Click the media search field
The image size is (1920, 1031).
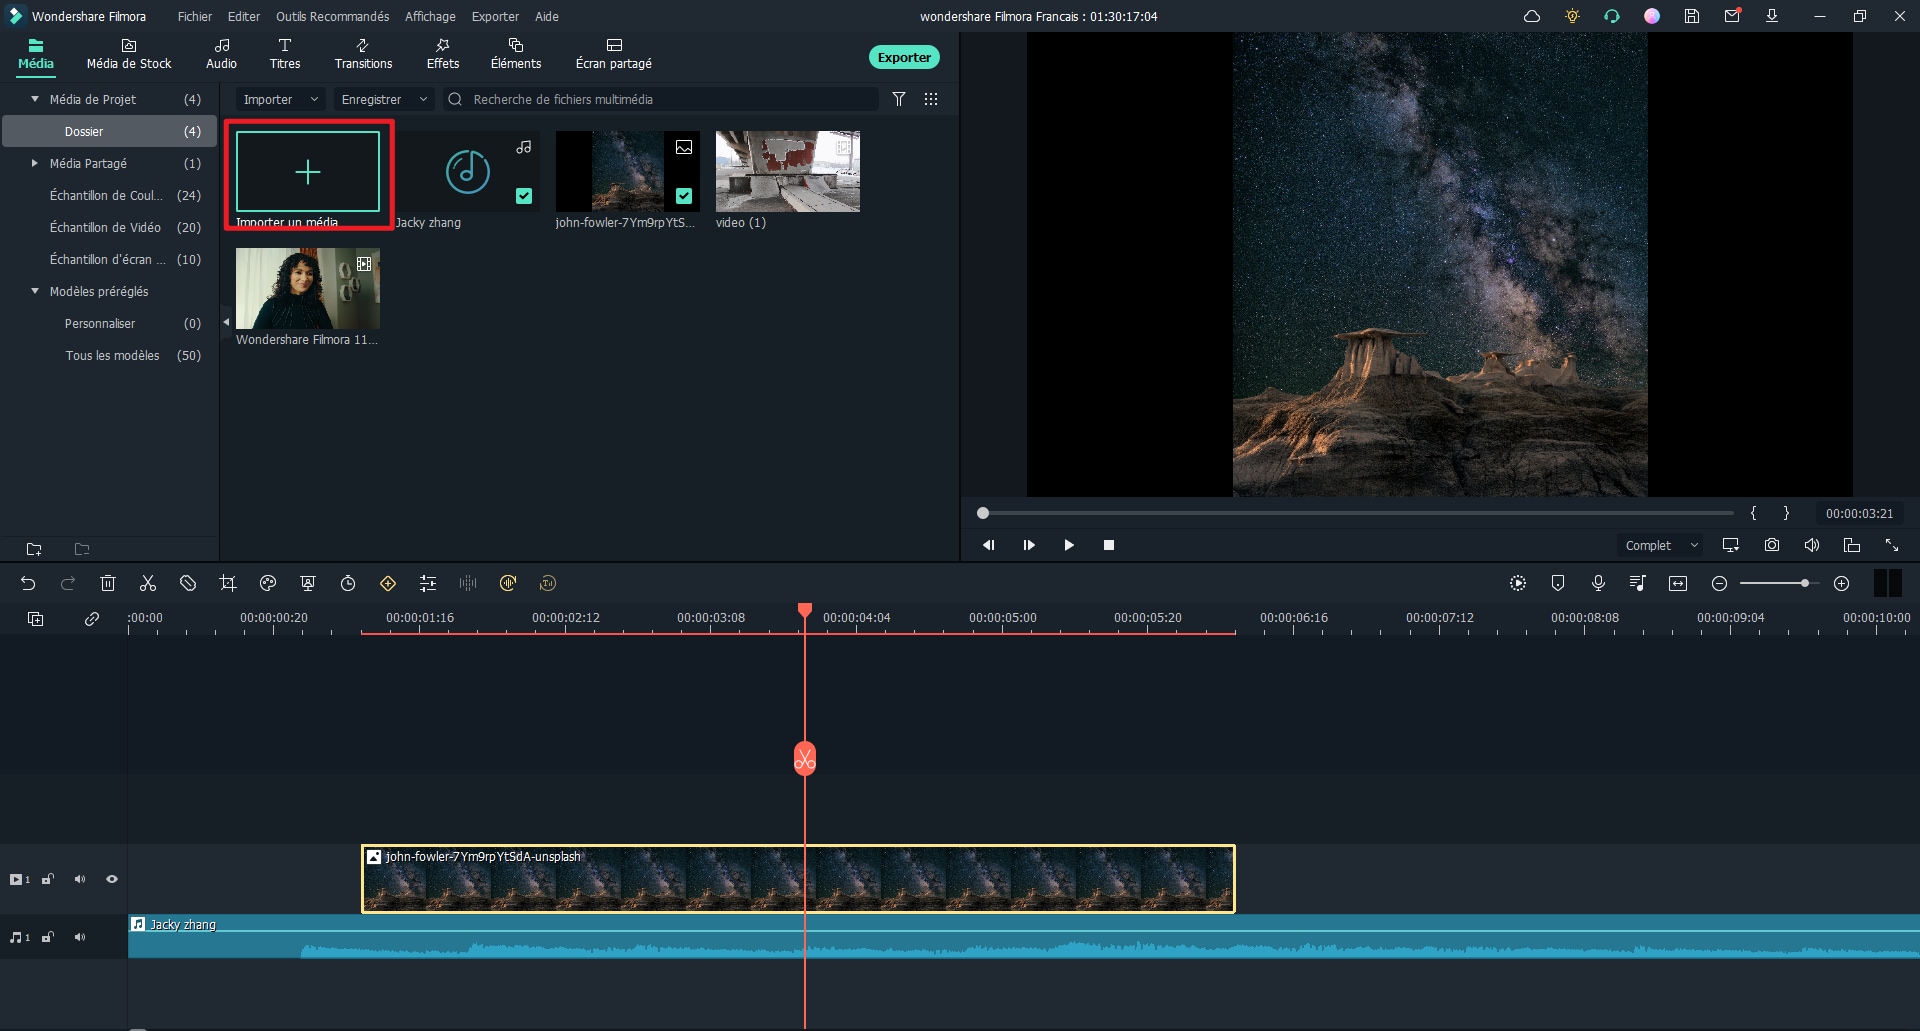(x=661, y=99)
